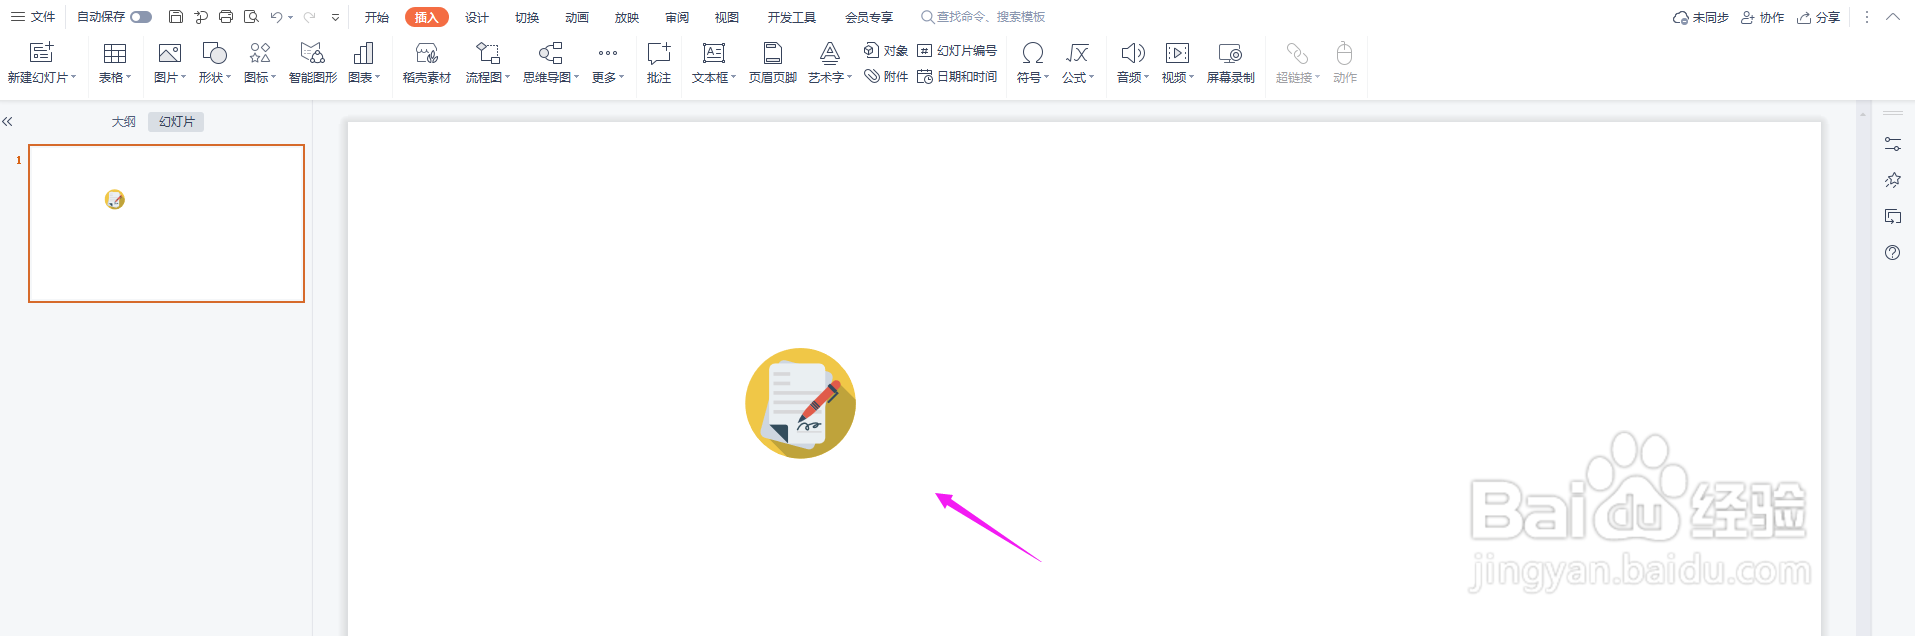Click the 对象 button
The image size is (1915, 636).
886,50
